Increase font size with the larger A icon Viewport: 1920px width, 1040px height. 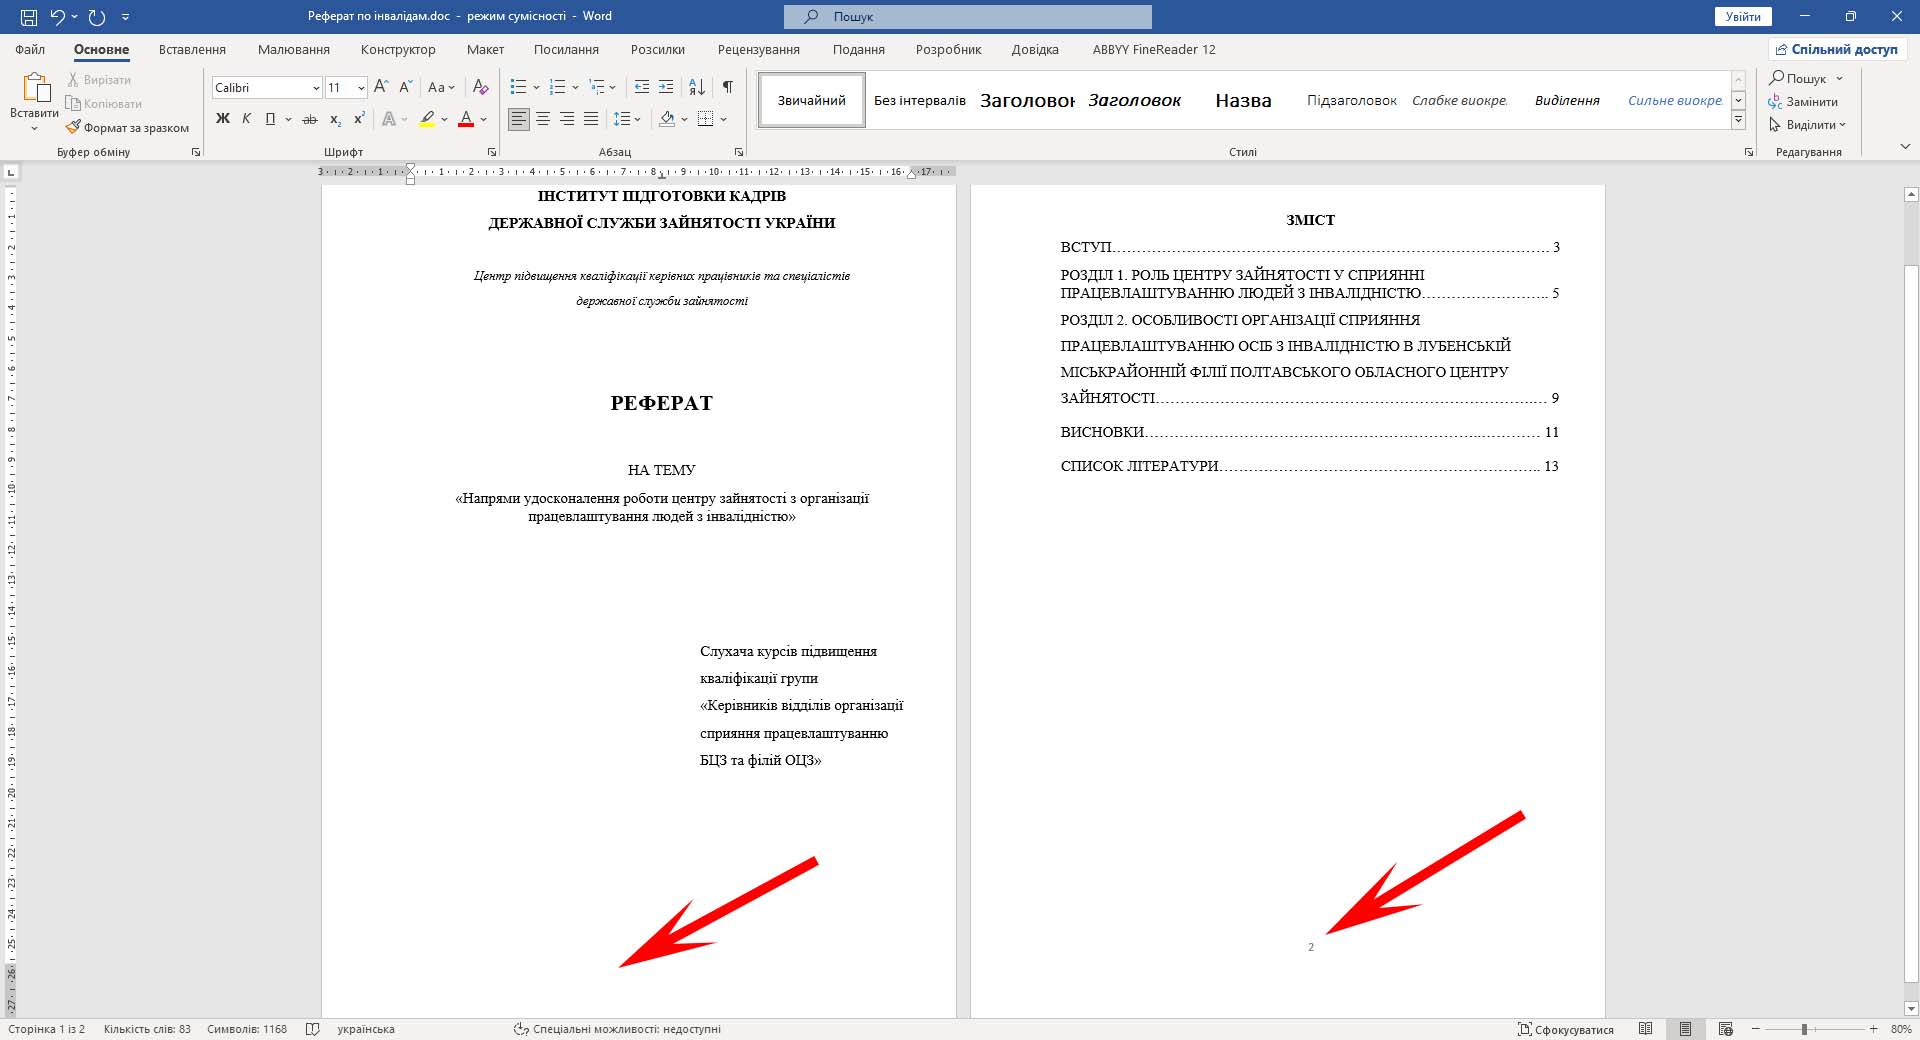pyautogui.click(x=381, y=87)
